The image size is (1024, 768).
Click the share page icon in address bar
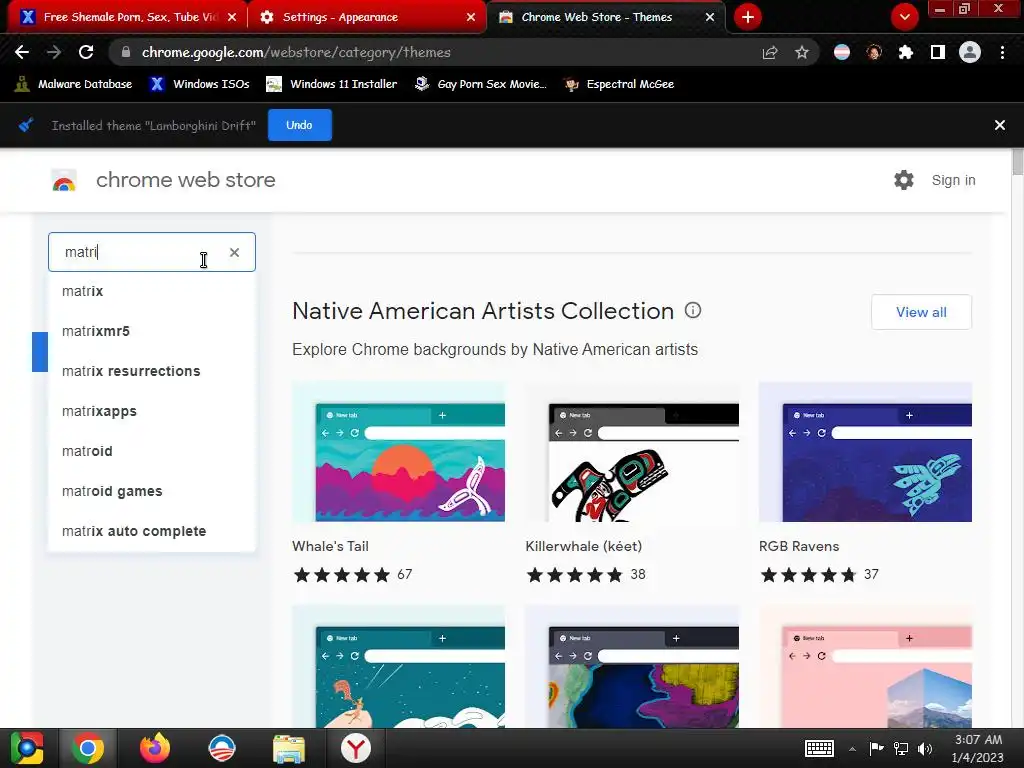pyautogui.click(x=770, y=52)
